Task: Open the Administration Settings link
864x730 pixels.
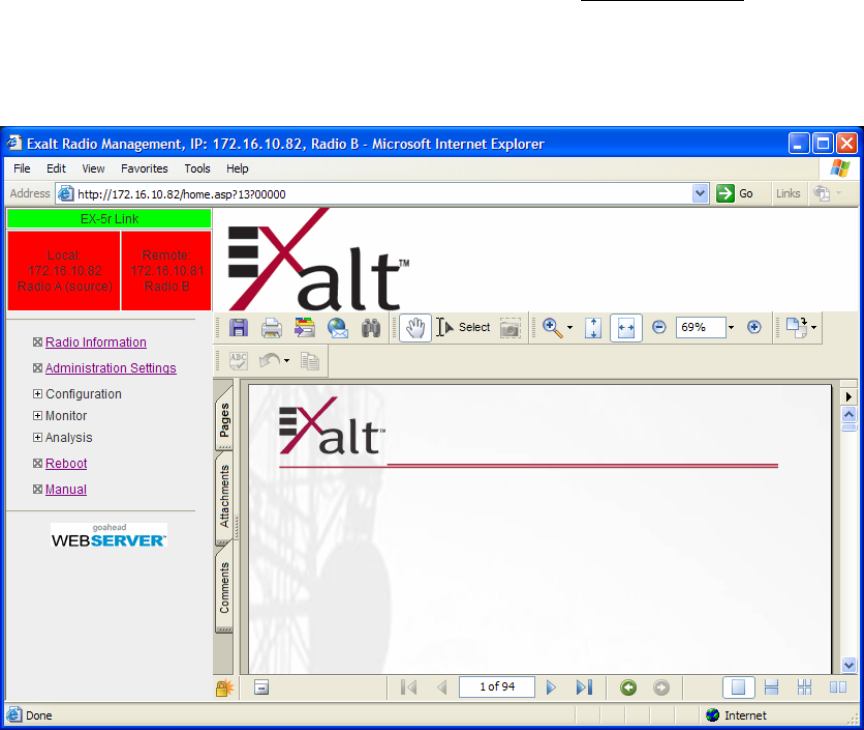Action: pos(111,368)
